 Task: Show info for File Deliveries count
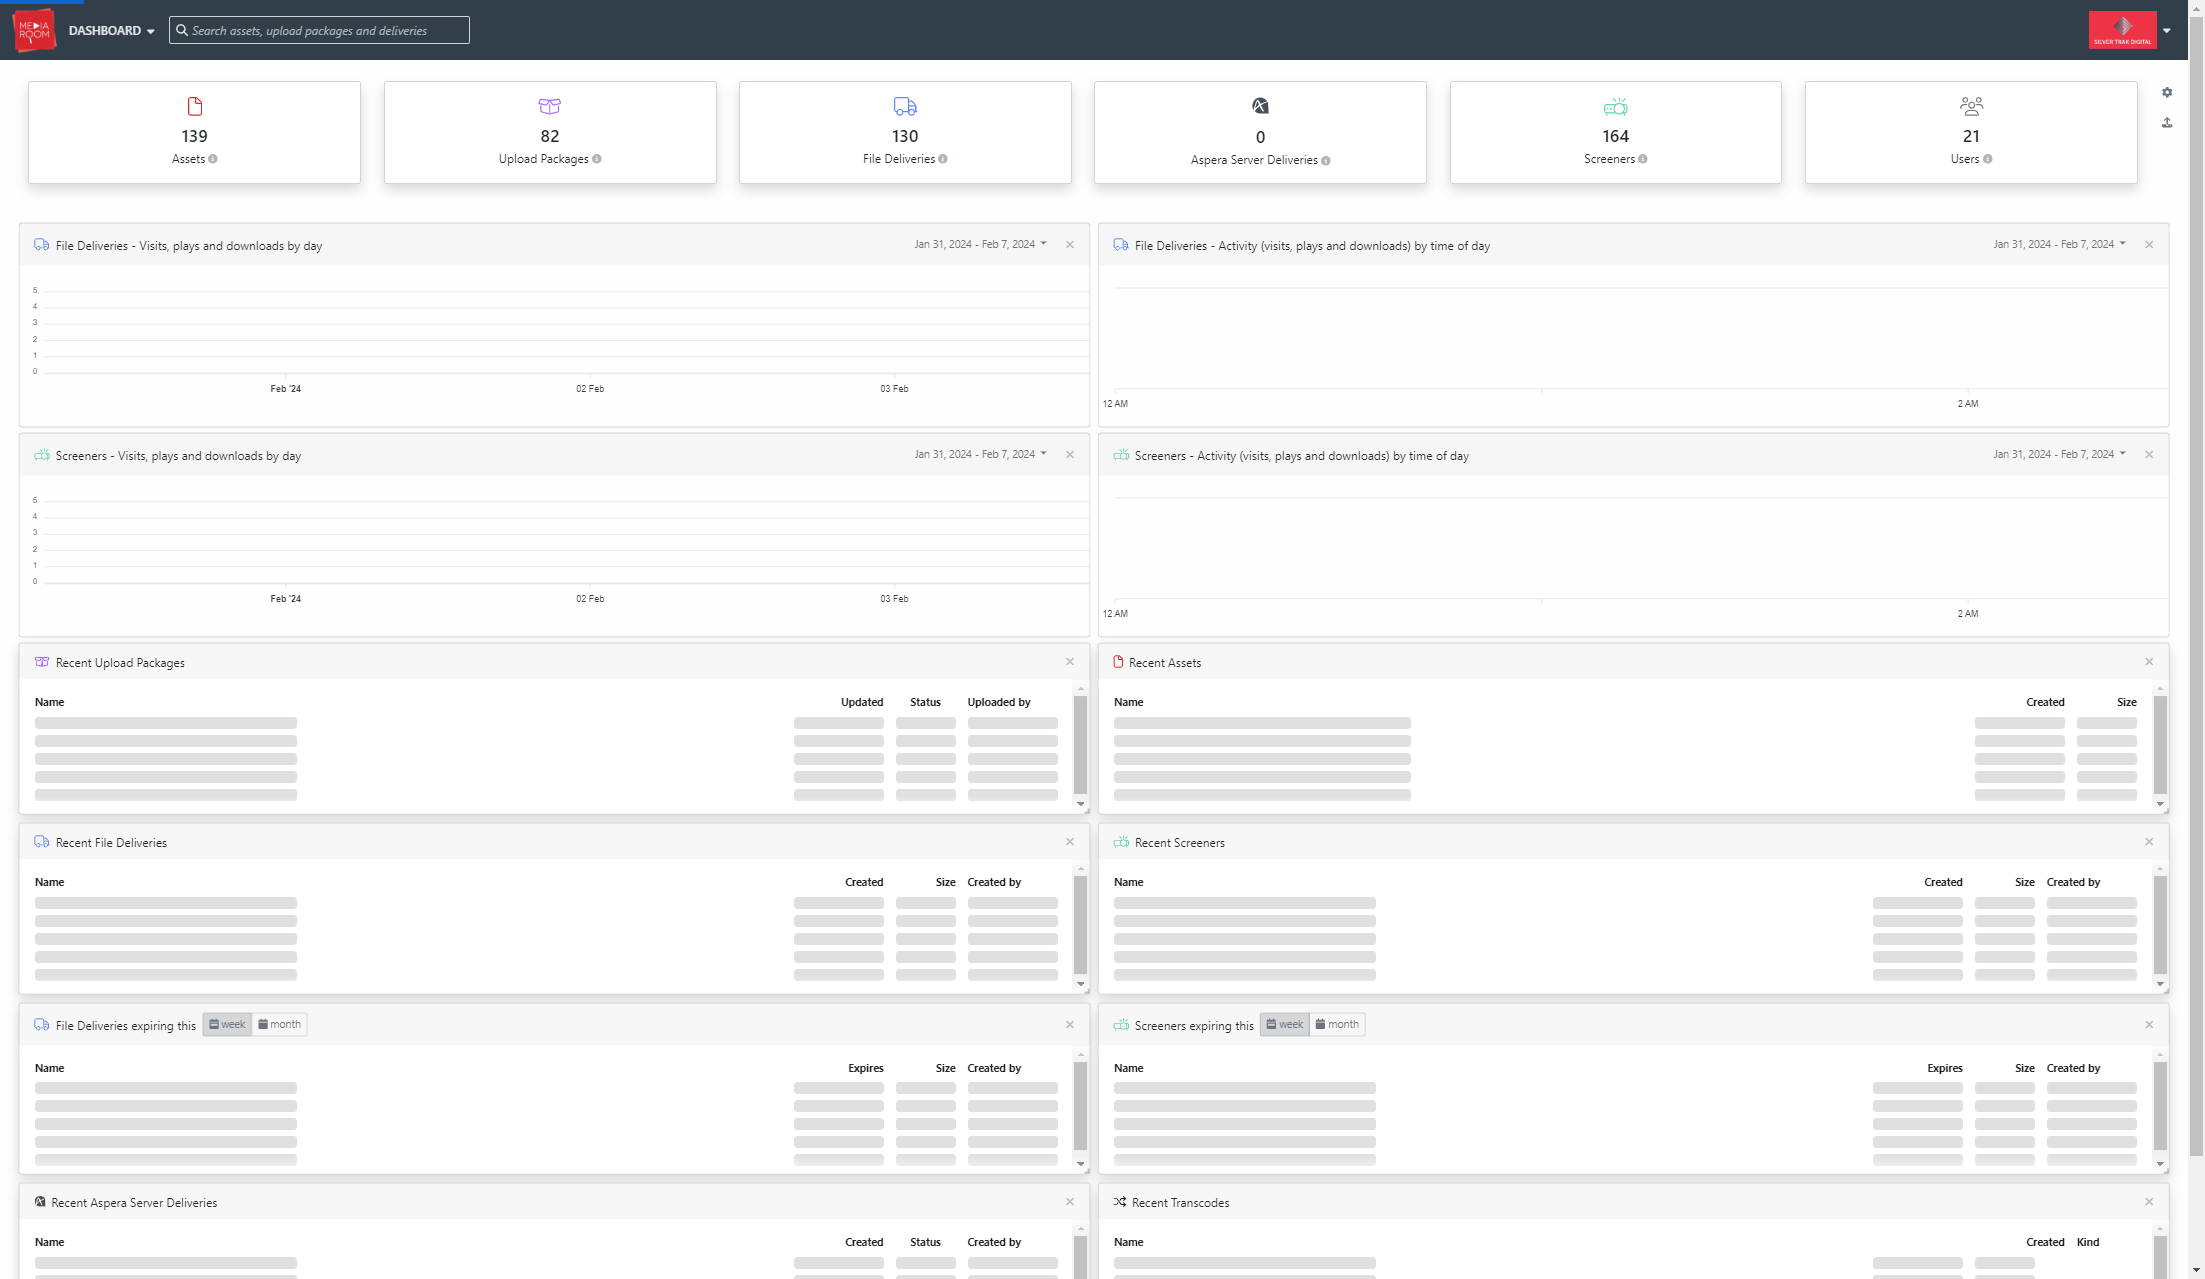pyautogui.click(x=943, y=159)
